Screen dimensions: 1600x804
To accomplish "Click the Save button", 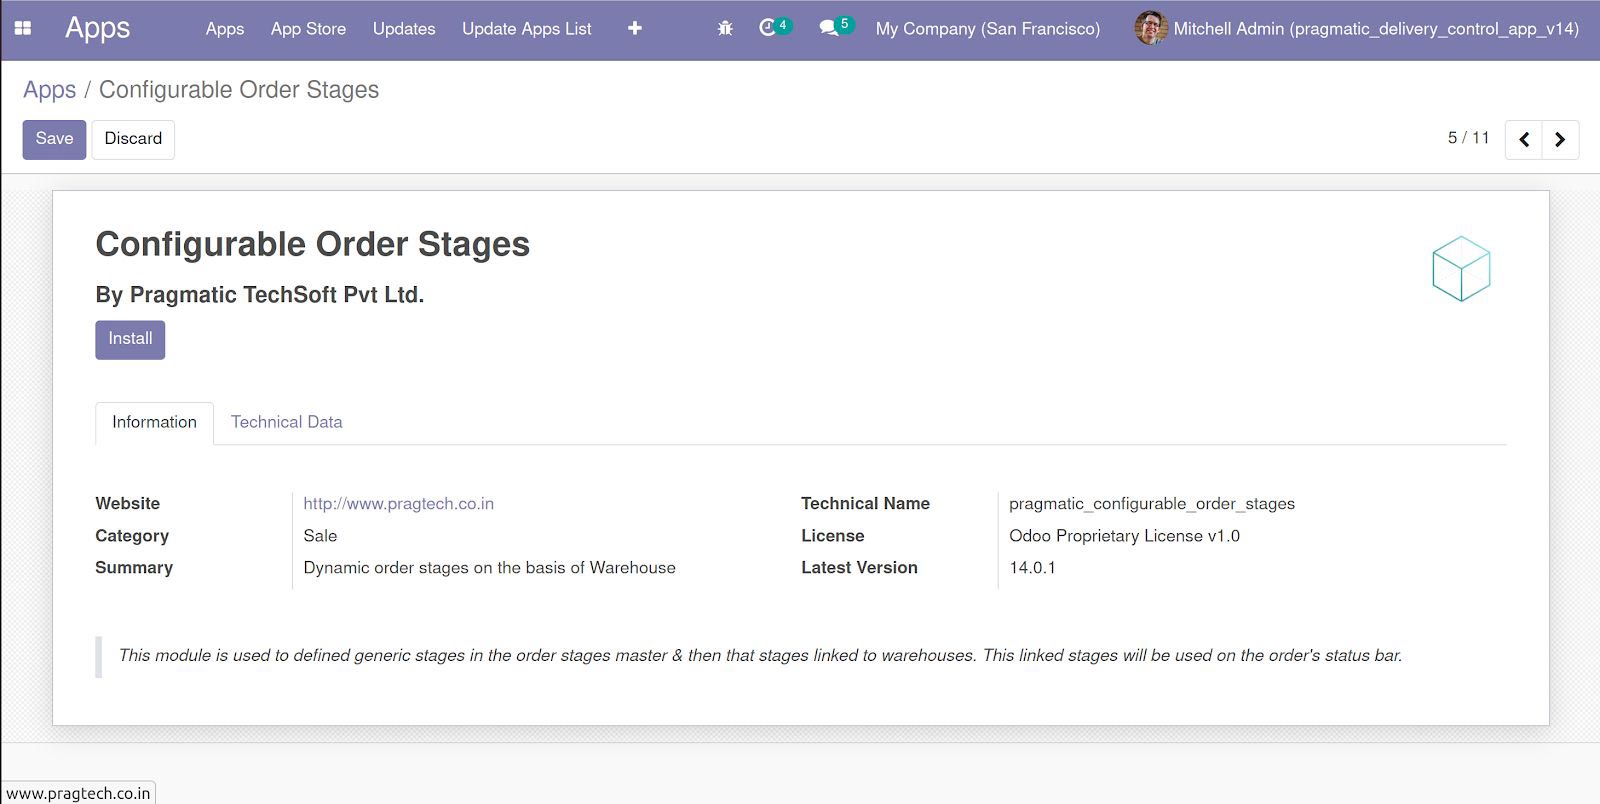I will pos(54,139).
